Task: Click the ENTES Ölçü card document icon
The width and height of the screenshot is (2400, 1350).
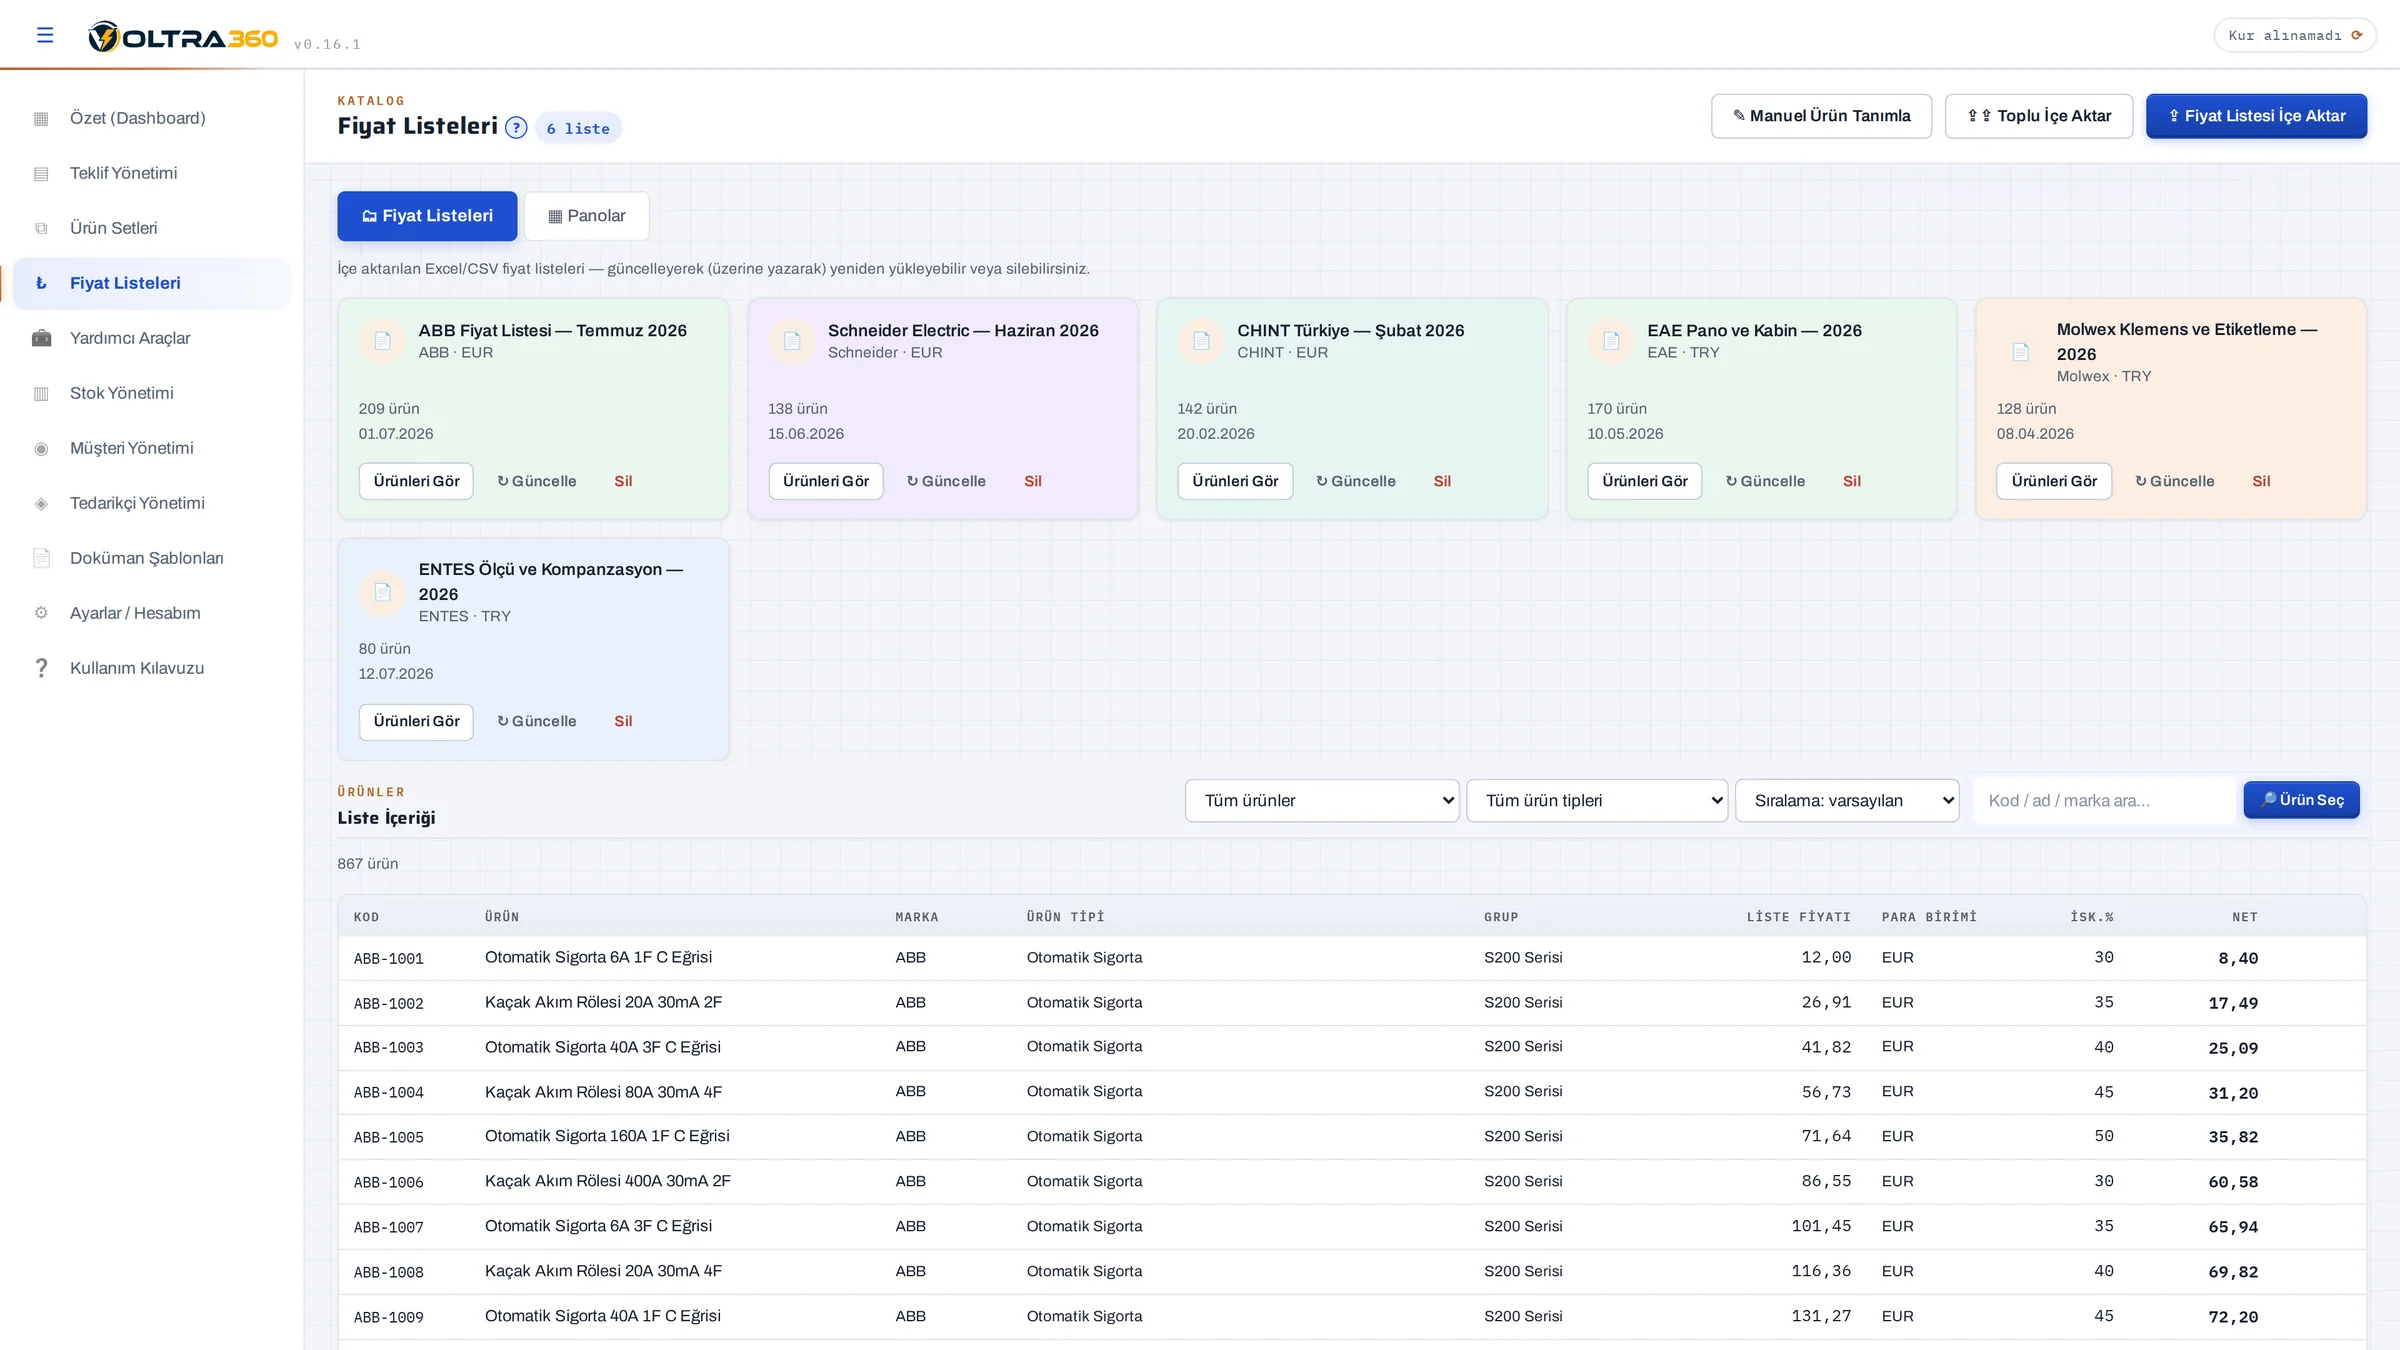Action: (x=382, y=592)
